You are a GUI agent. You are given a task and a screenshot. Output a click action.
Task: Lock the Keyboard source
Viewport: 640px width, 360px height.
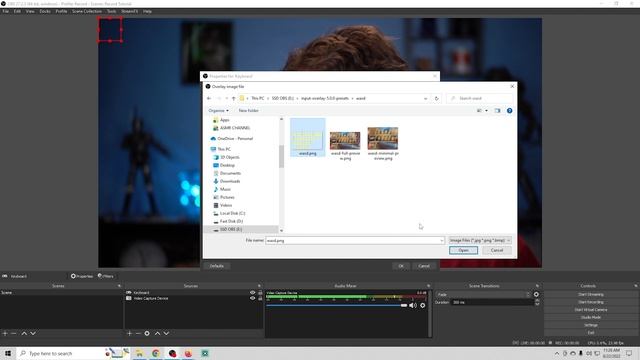[x=260, y=293]
